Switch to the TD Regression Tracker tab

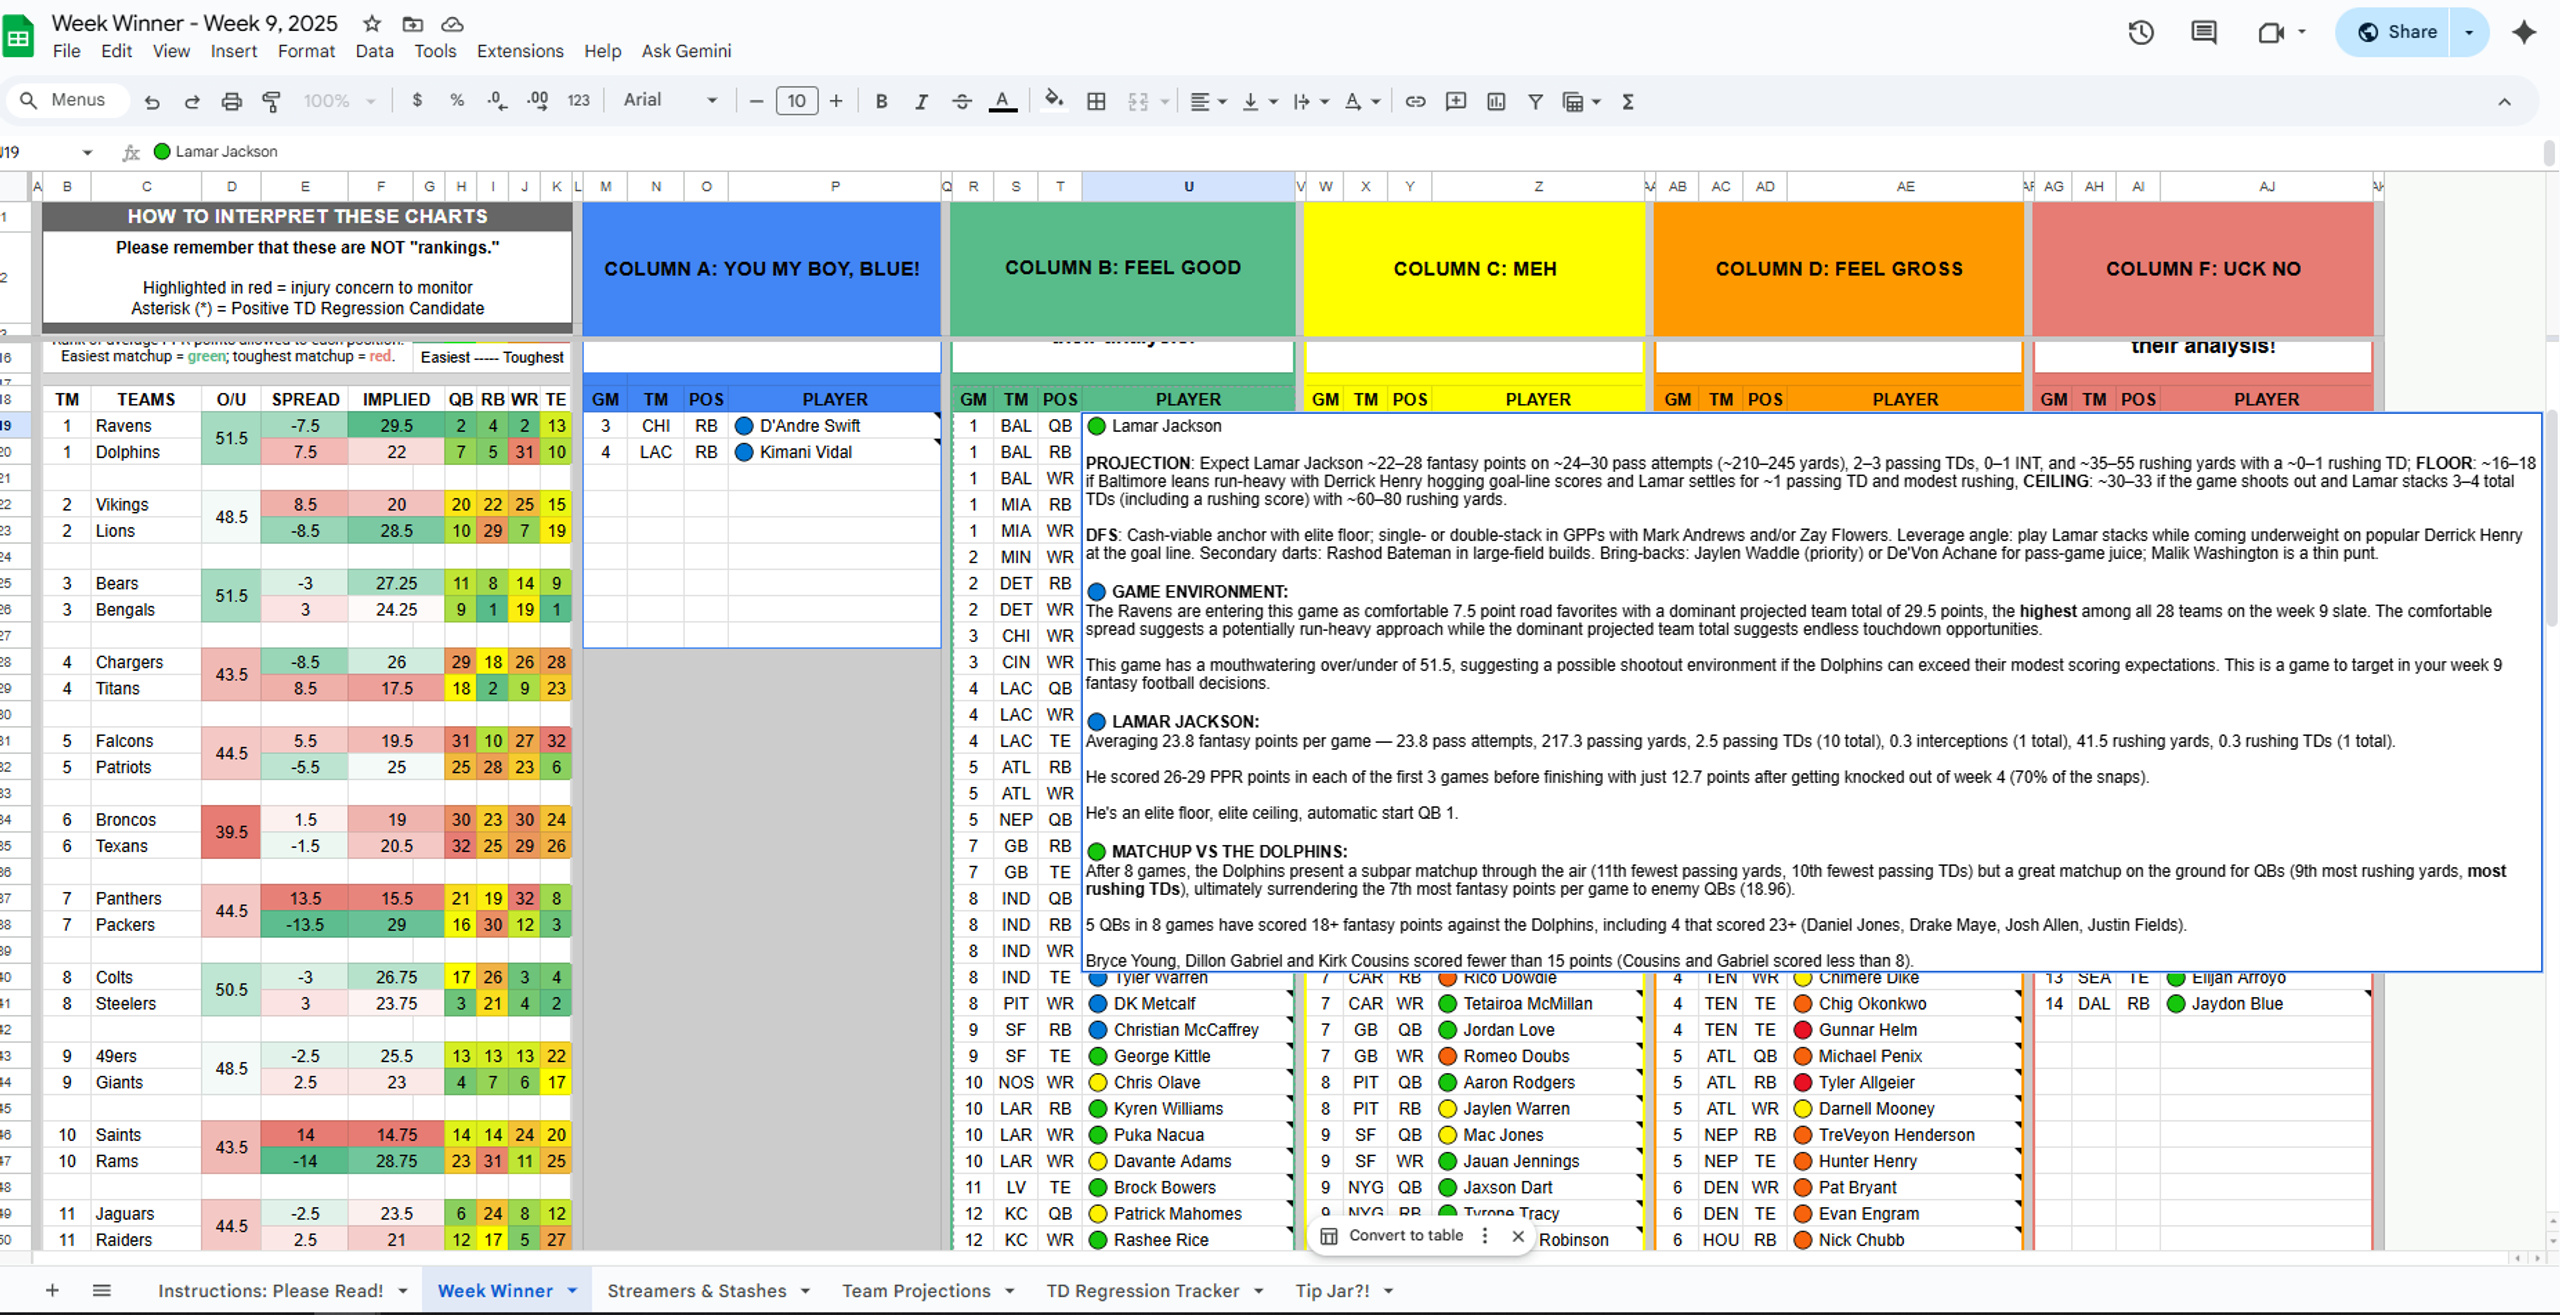(x=1142, y=1290)
